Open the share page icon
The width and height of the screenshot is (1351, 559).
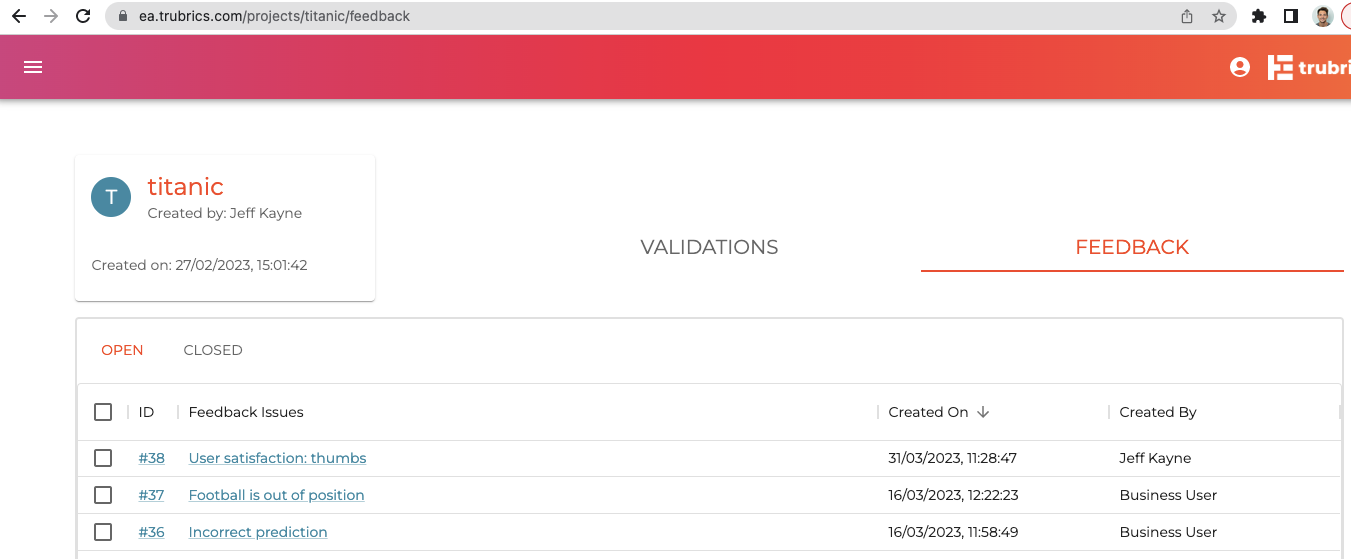pyautogui.click(x=1187, y=16)
